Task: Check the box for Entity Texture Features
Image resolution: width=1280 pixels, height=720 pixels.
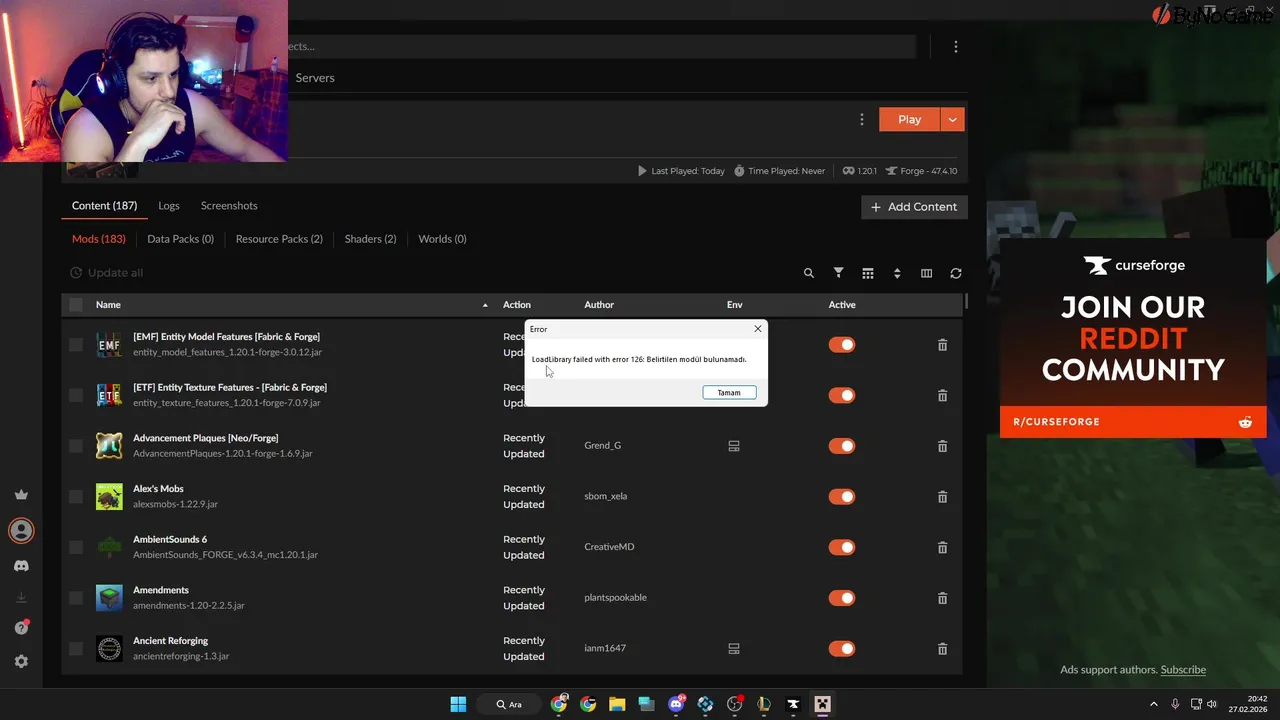Action: point(76,396)
